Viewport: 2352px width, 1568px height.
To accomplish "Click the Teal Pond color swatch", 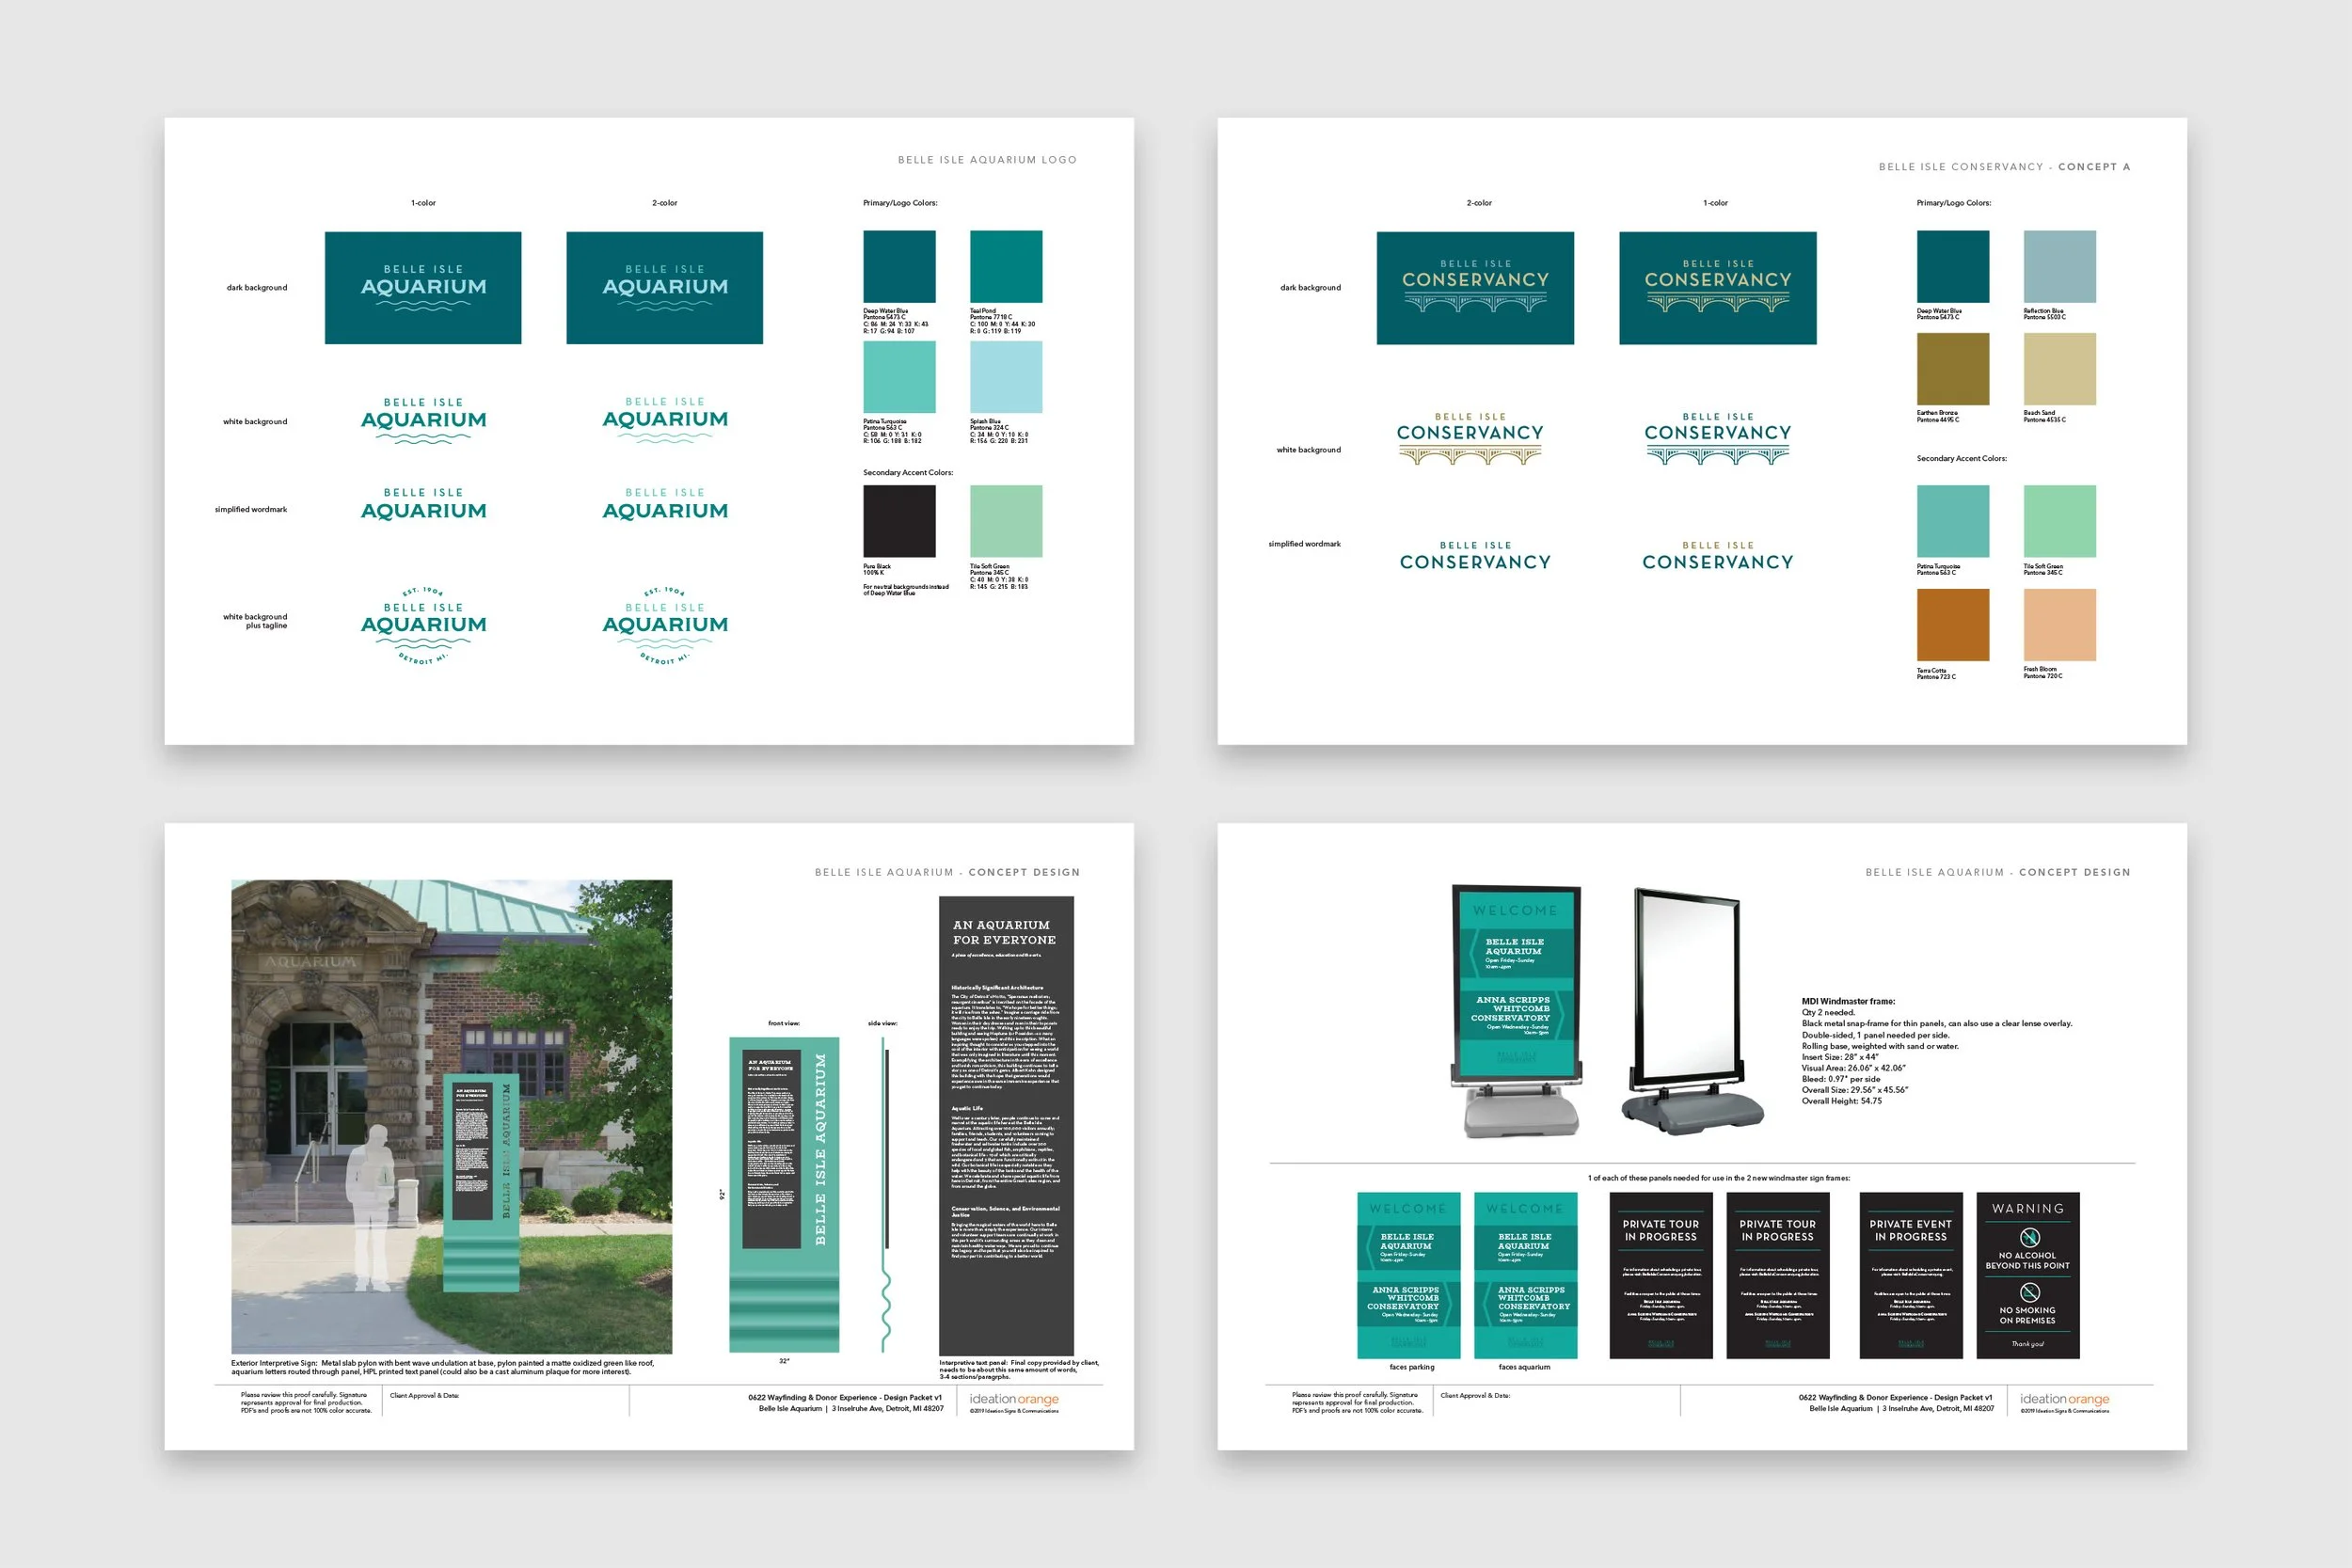I will [1006, 267].
